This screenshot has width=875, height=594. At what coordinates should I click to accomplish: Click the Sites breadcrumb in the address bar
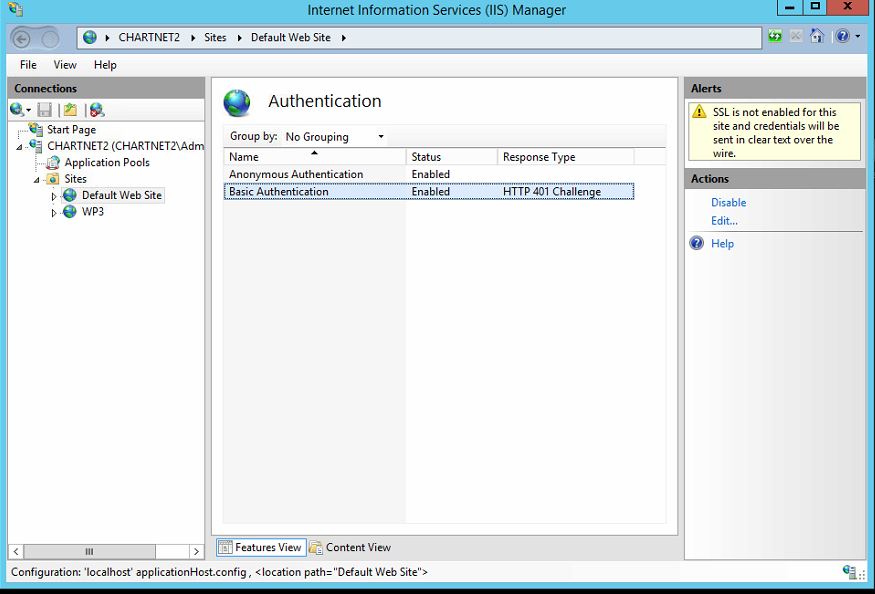click(215, 37)
